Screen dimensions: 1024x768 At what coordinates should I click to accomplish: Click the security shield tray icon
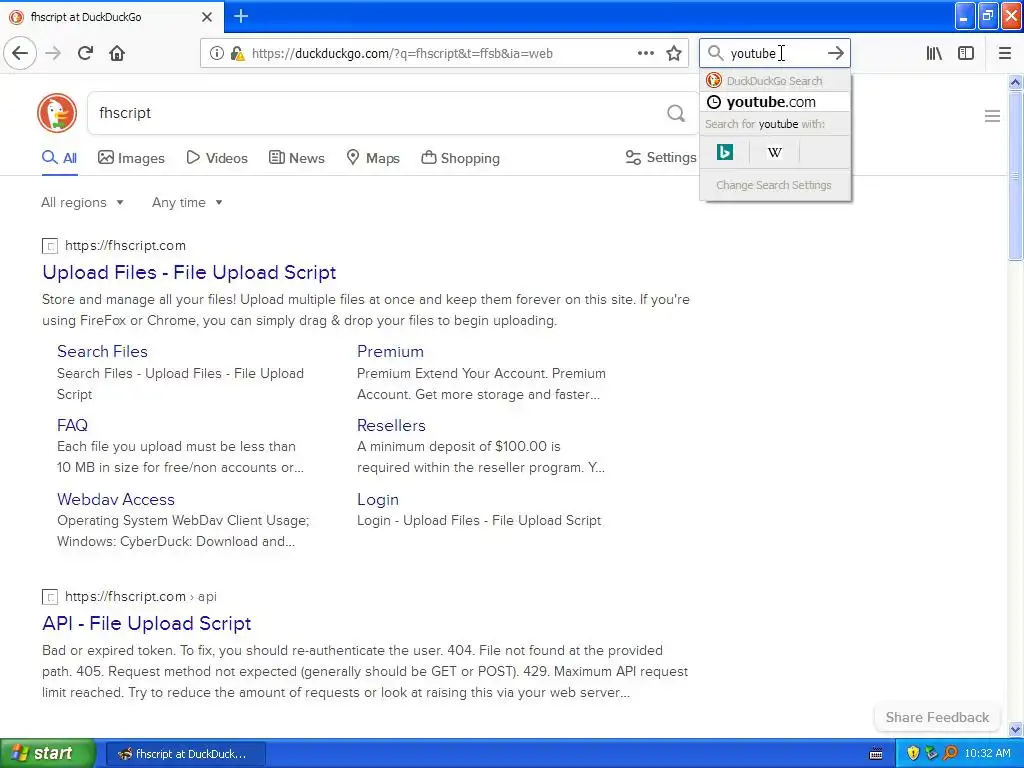coord(913,754)
